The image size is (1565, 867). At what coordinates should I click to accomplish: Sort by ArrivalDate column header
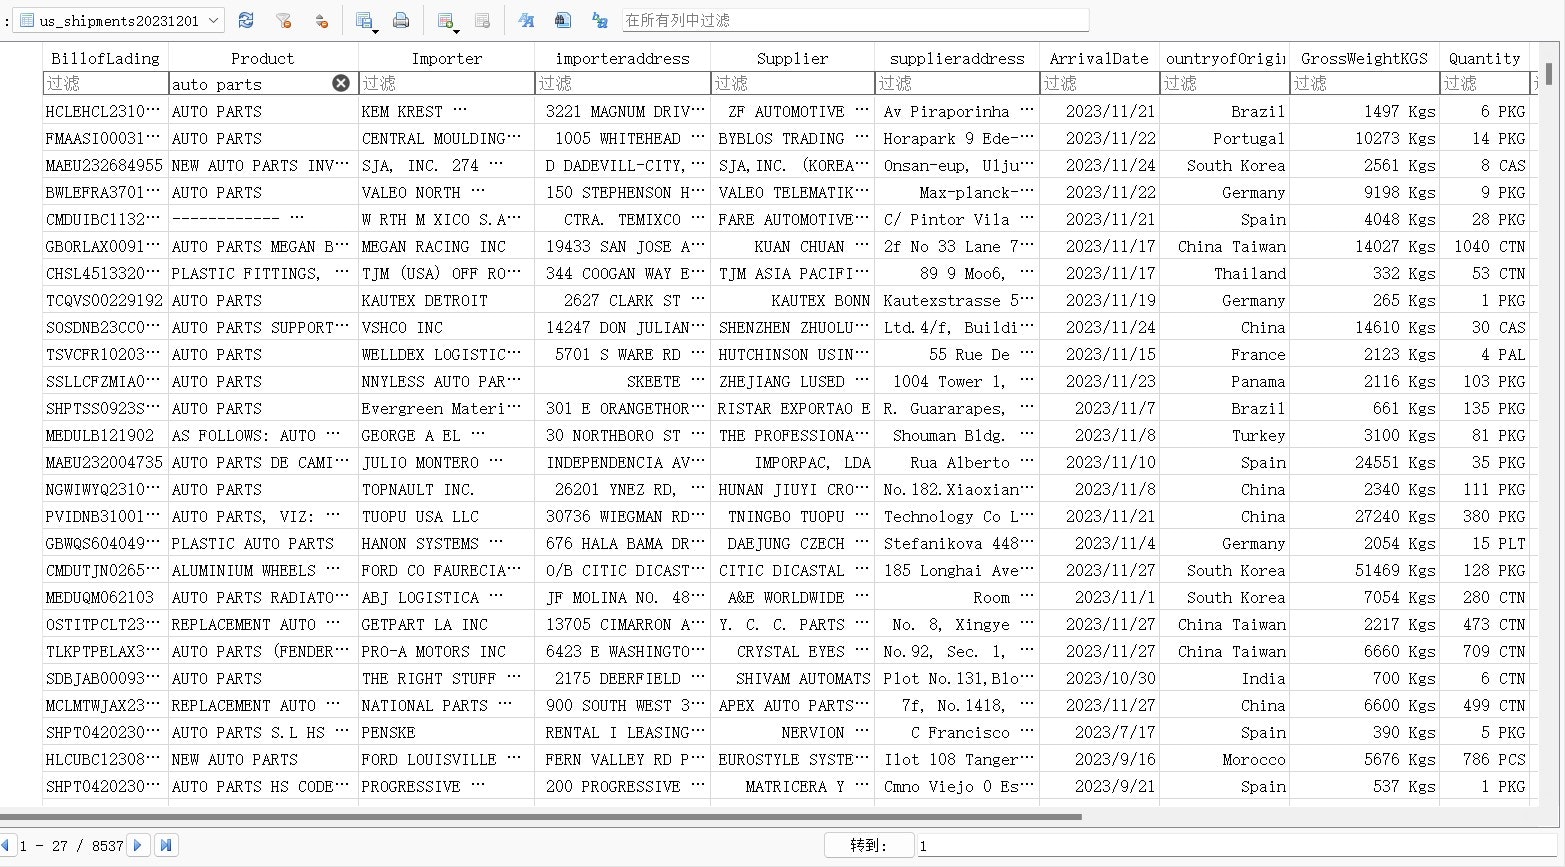[1099, 58]
